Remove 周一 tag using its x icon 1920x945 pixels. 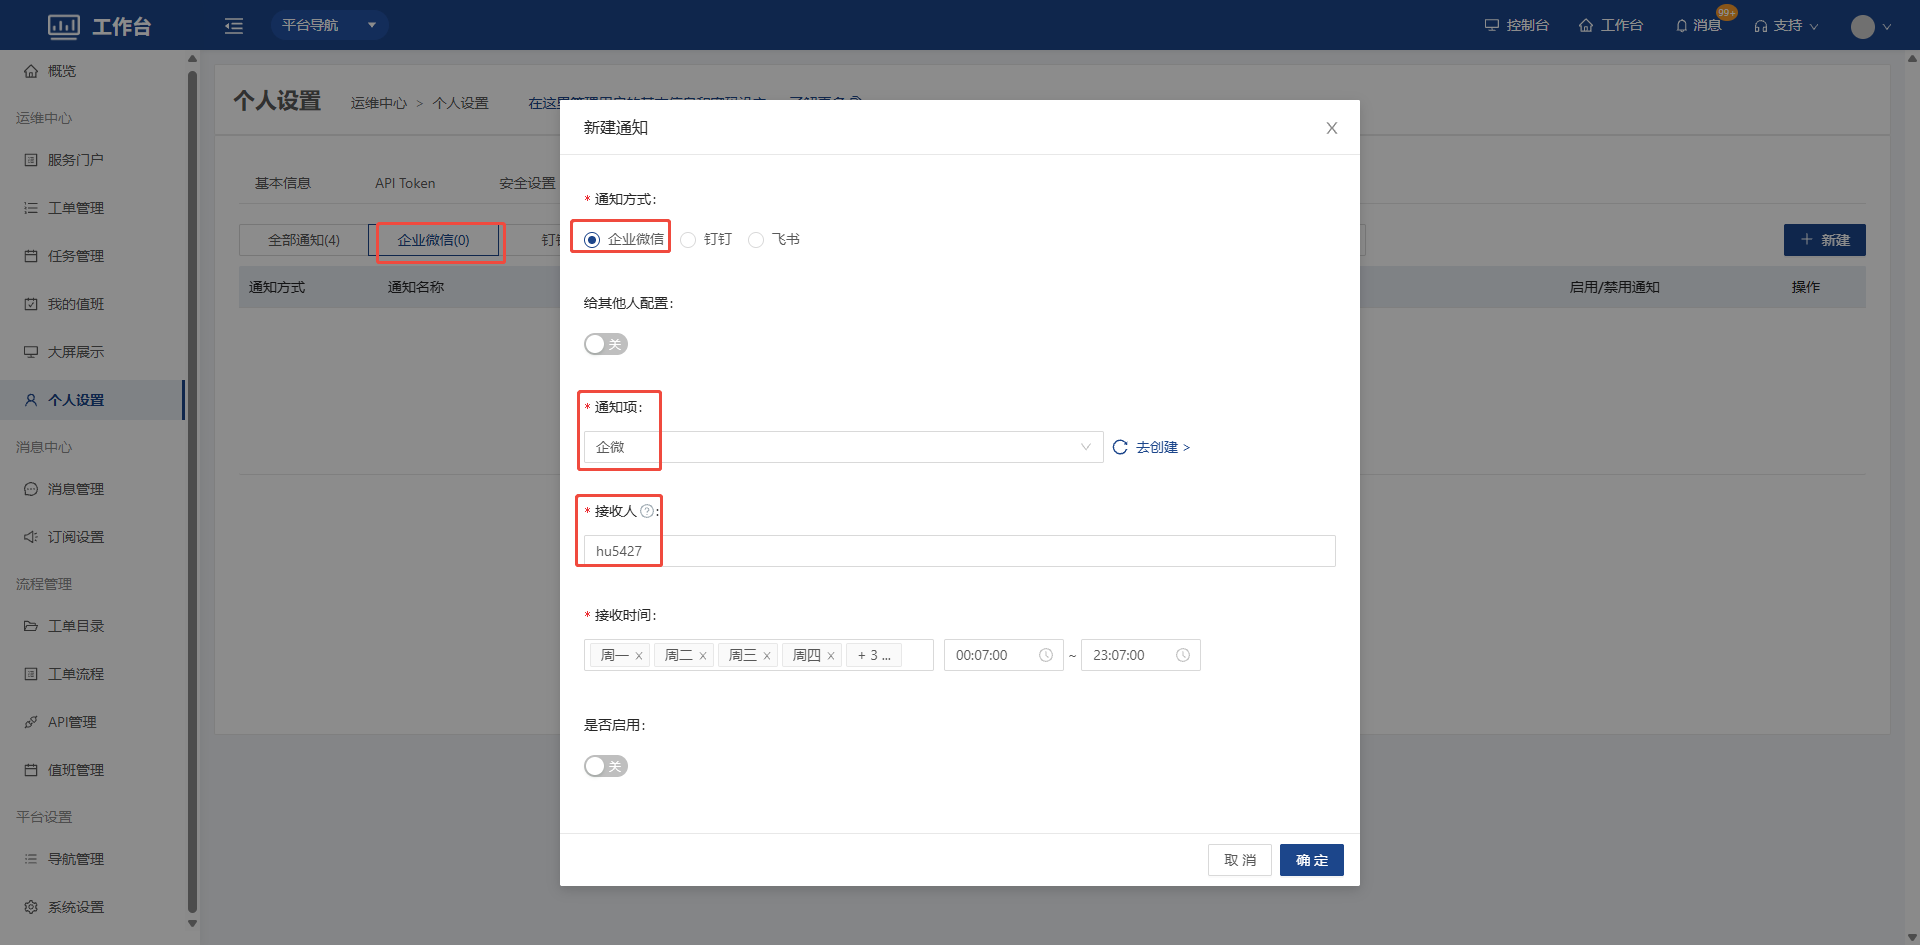click(x=639, y=656)
